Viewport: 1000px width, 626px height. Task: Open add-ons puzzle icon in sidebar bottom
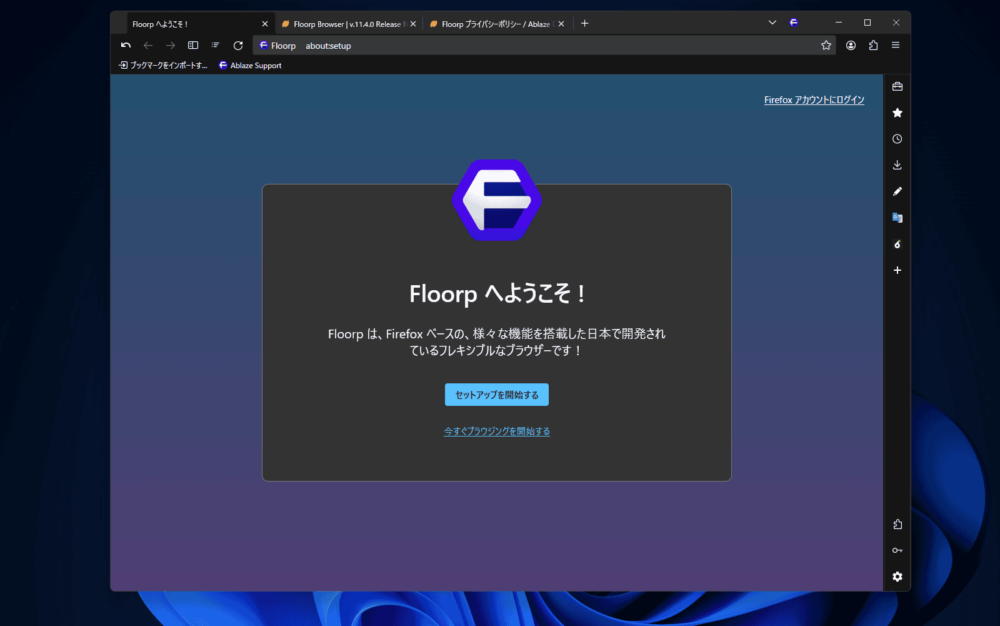pyautogui.click(x=897, y=524)
